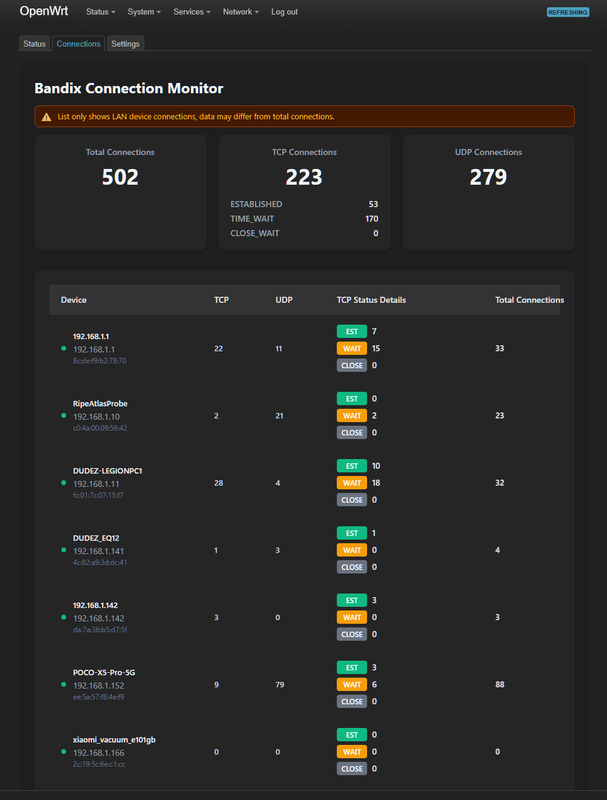607x800 pixels.
Task: Click the CLOSE badge for 192.168.1.142
Action: pyautogui.click(x=352, y=634)
